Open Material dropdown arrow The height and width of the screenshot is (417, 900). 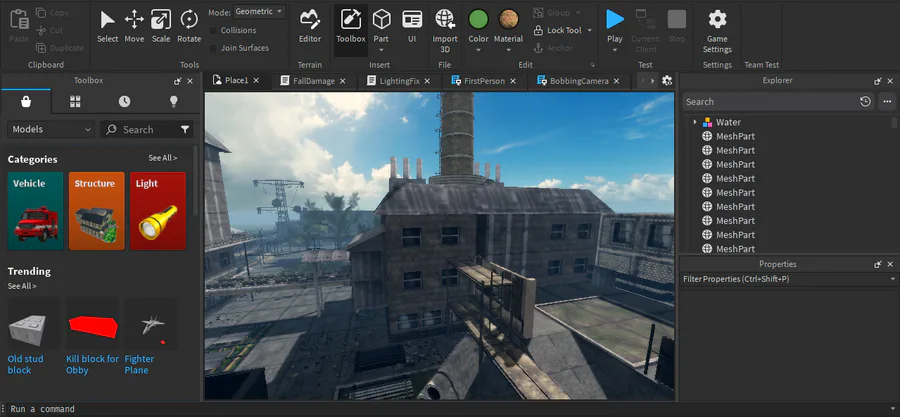click(x=509, y=50)
